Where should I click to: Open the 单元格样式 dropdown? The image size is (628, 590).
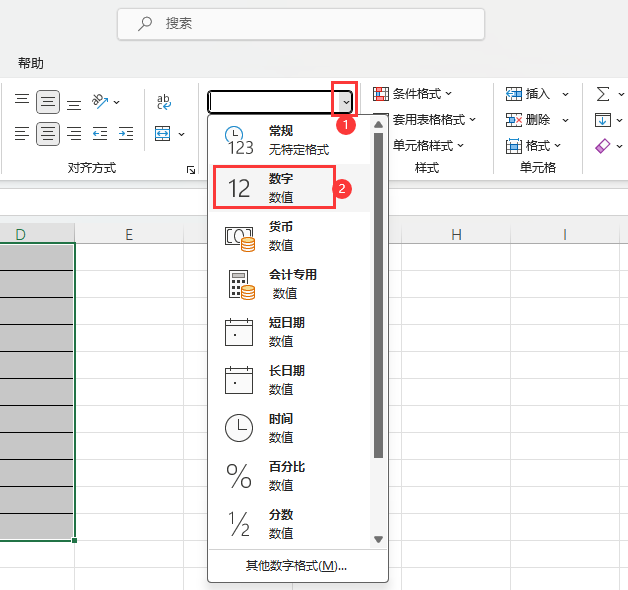pos(428,145)
